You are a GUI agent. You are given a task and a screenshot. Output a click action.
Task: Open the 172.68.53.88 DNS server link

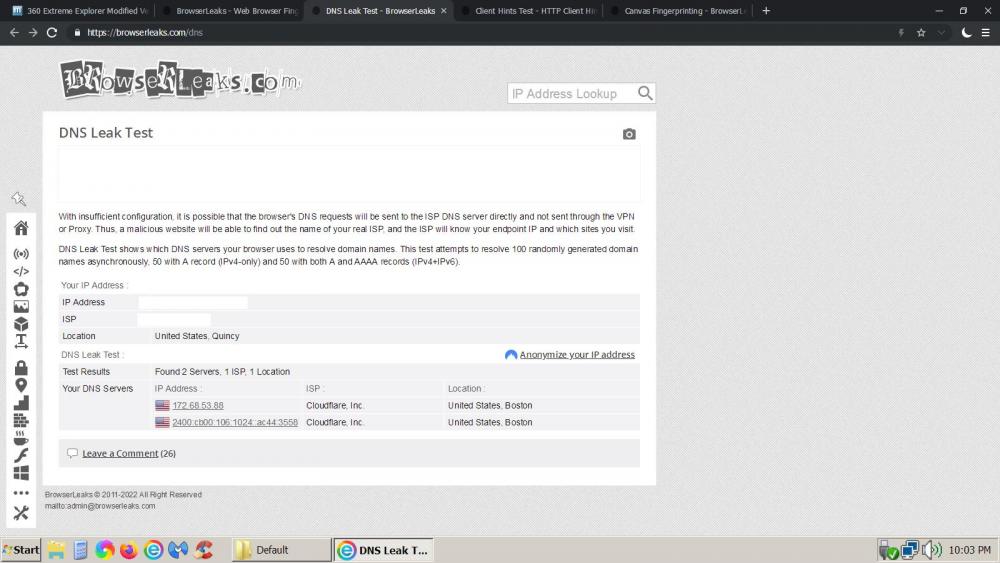pyautogui.click(x=198, y=406)
